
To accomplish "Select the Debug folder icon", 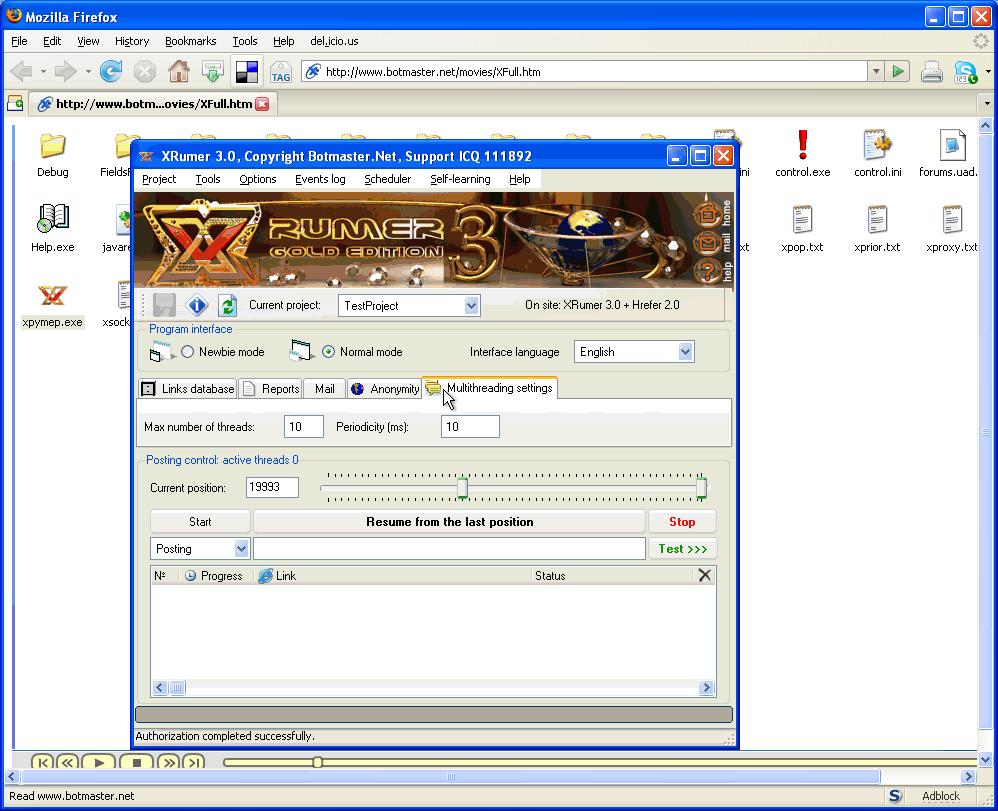I will click(52, 146).
